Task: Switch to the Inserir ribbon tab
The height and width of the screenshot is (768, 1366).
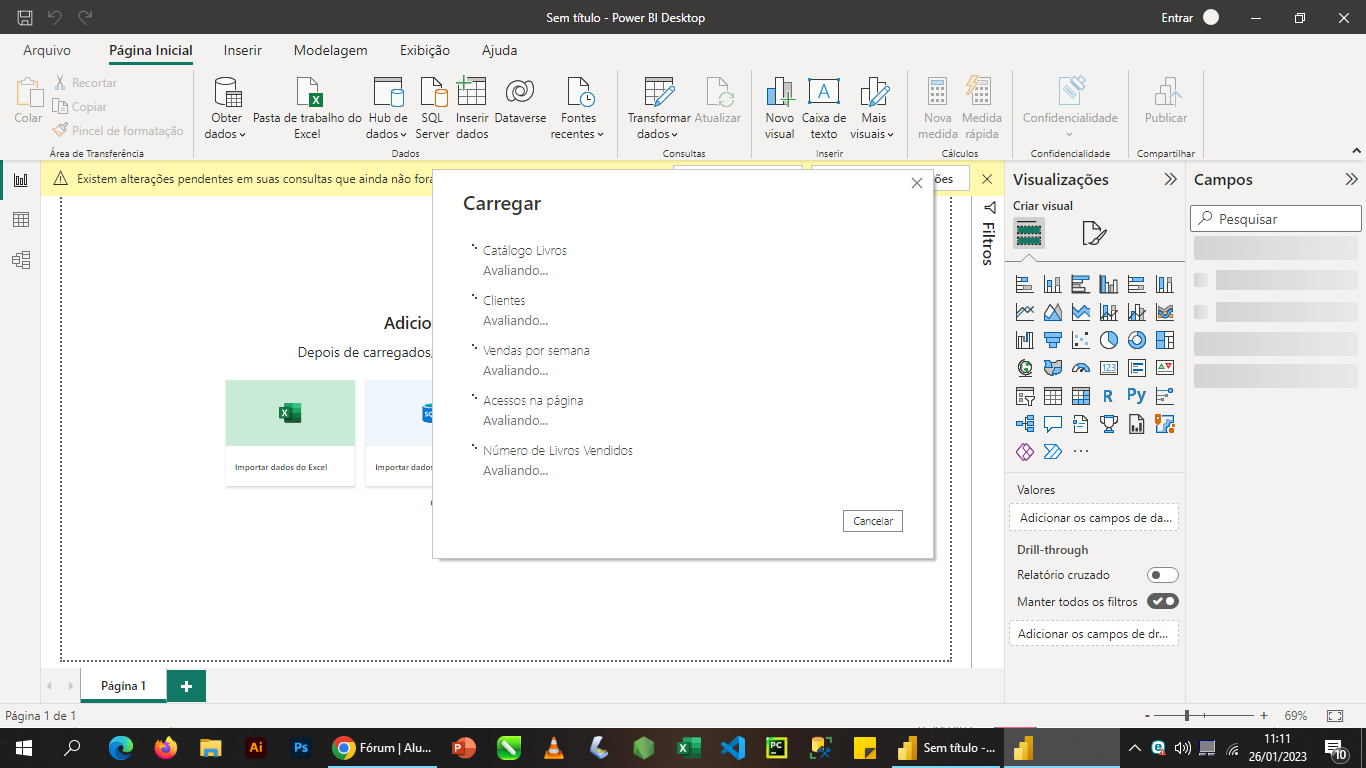Action: (x=243, y=50)
